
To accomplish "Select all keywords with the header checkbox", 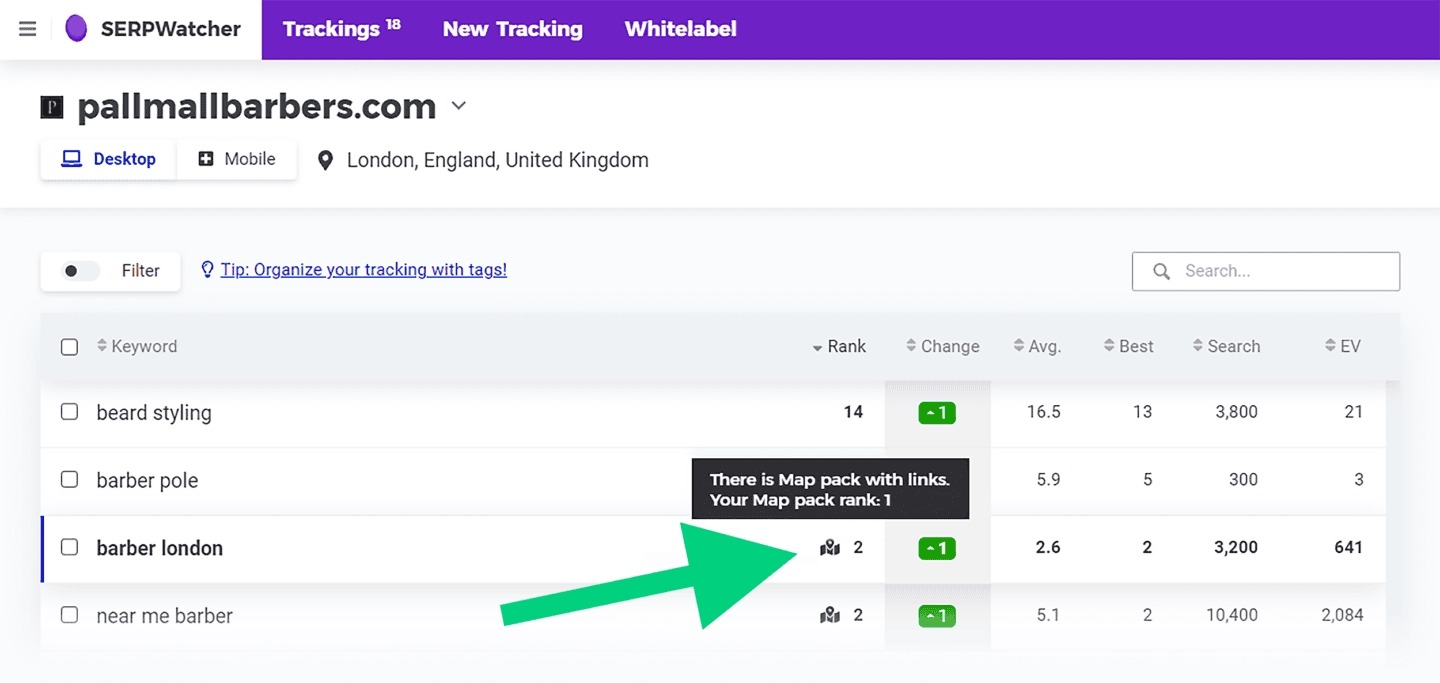I will tap(69, 346).
